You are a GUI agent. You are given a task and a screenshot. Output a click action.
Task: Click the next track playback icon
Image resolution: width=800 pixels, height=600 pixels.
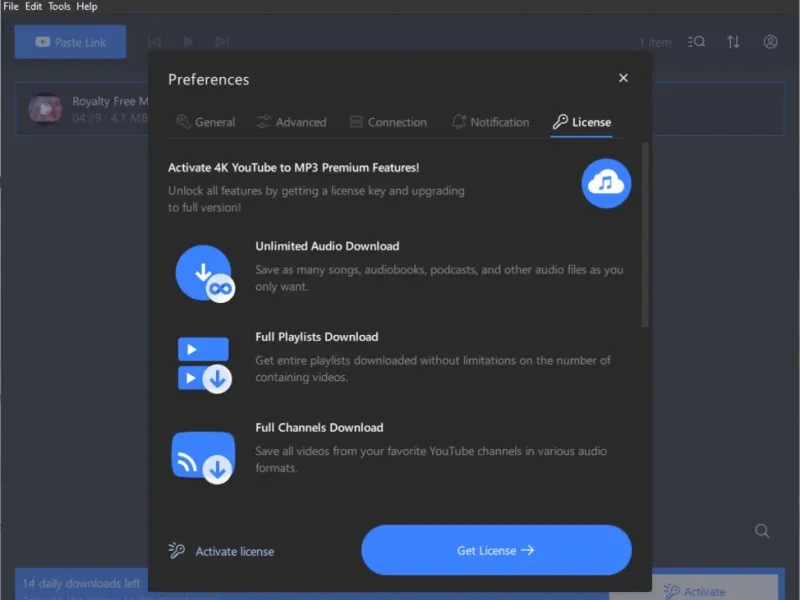[222, 42]
